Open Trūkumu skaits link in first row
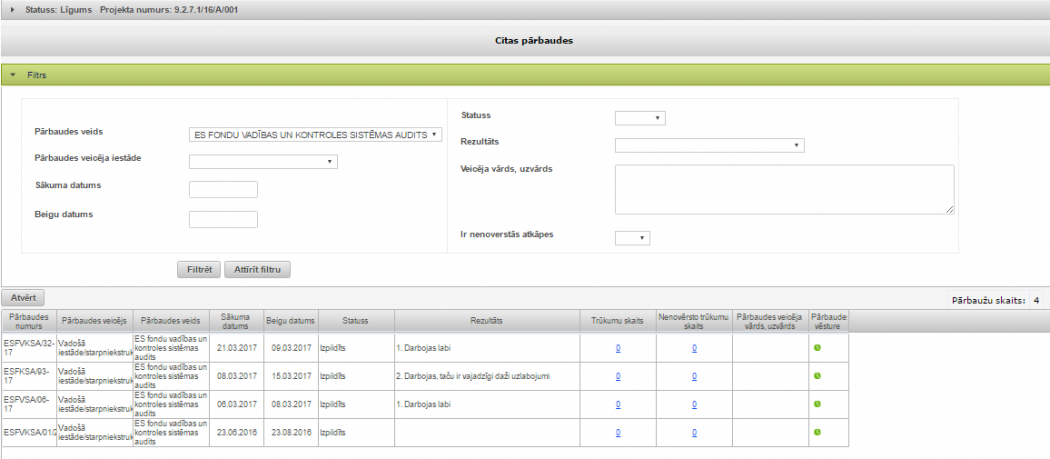Screen dimensions: 1050x459 click(x=618, y=348)
